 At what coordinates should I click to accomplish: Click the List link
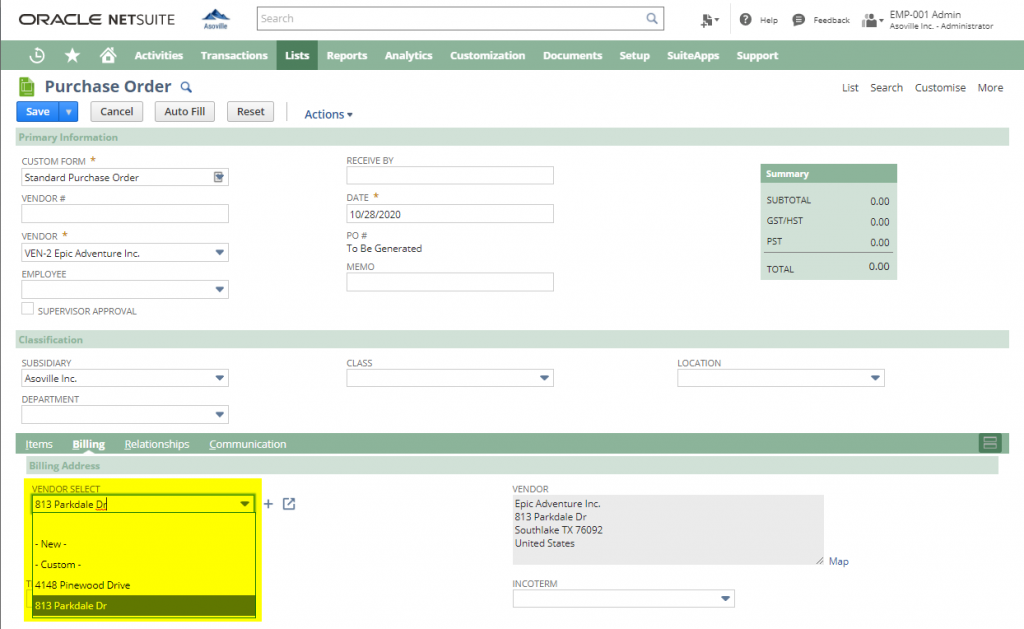point(850,88)
